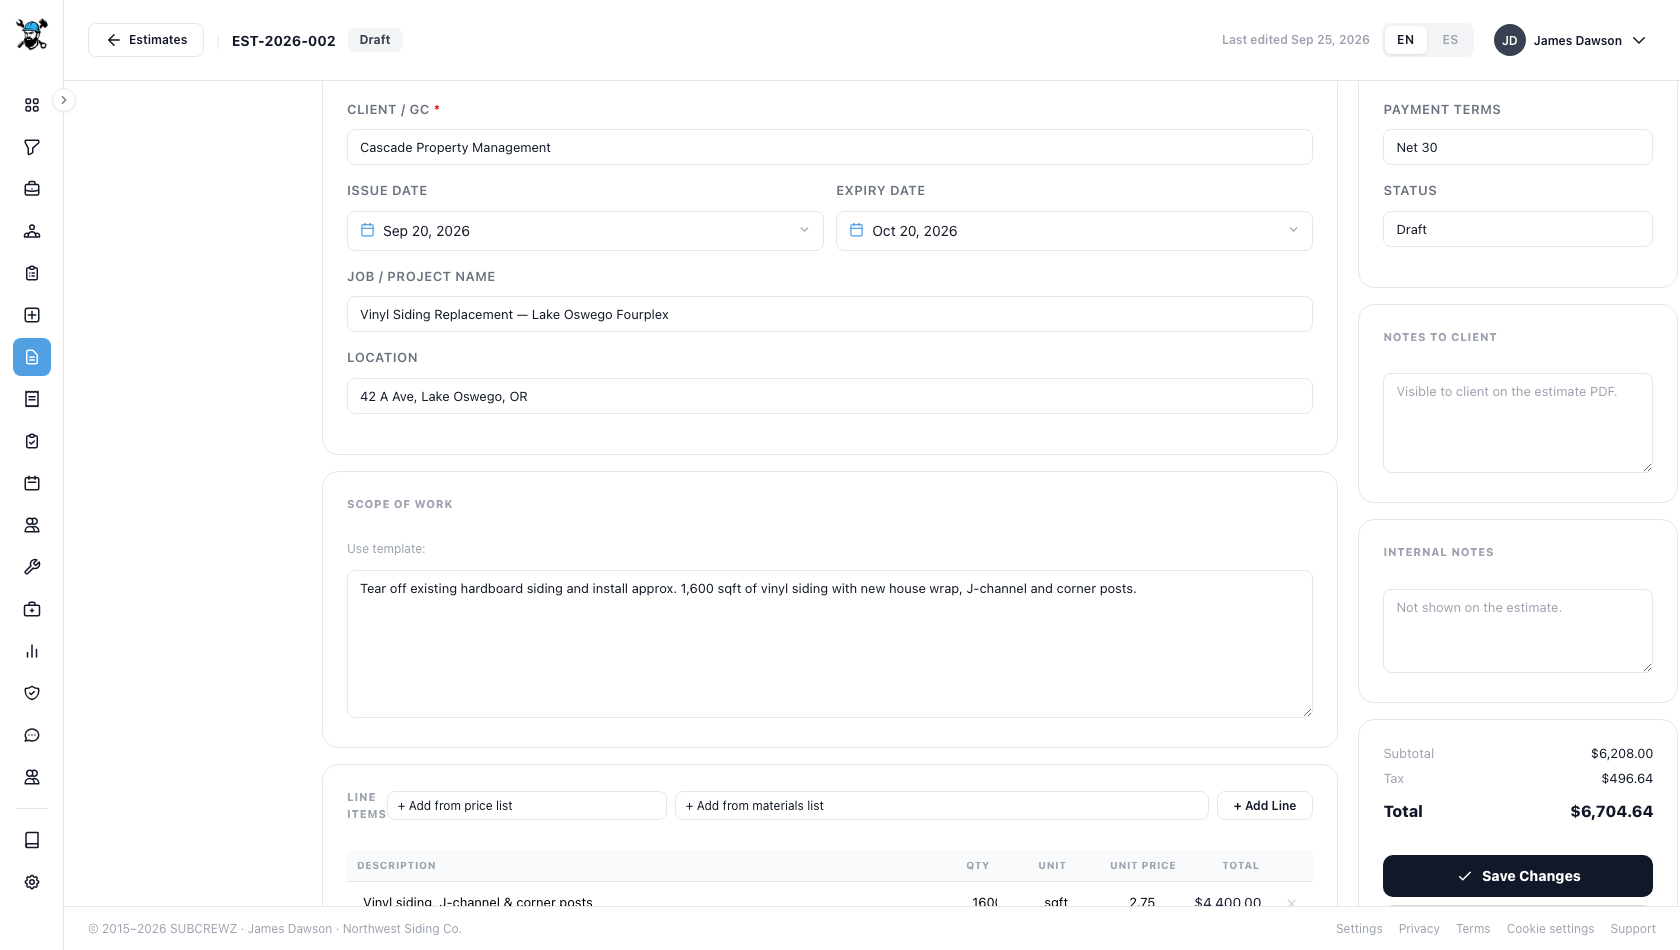Image resolution: width=1680 pixels, height=950 pixels.
Task: Open the Issue Date dropdown
Action: tap(585, 231)
